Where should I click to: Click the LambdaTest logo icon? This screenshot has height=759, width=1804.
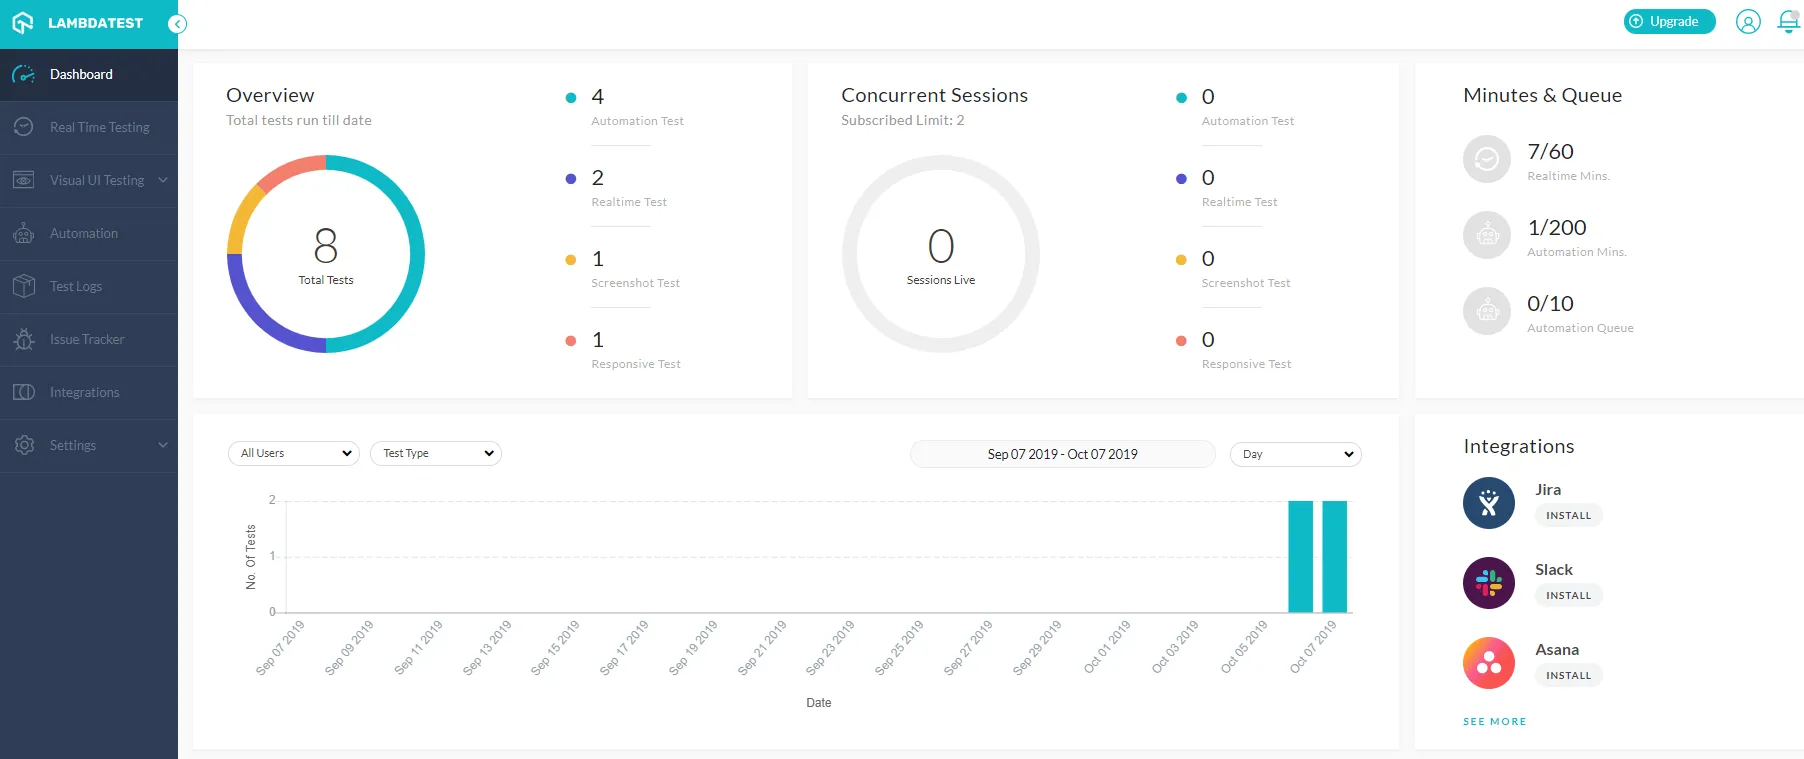pyautogui.click(x=23, y=23)
